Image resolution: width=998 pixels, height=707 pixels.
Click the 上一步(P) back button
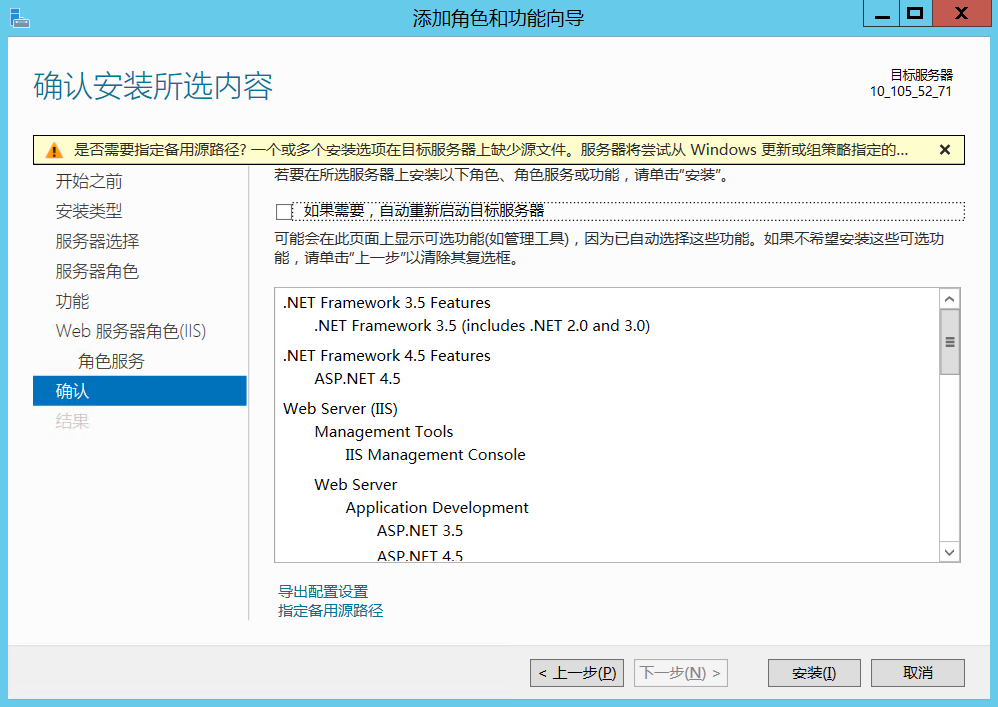pyautogui.click(x=577, y=673)
